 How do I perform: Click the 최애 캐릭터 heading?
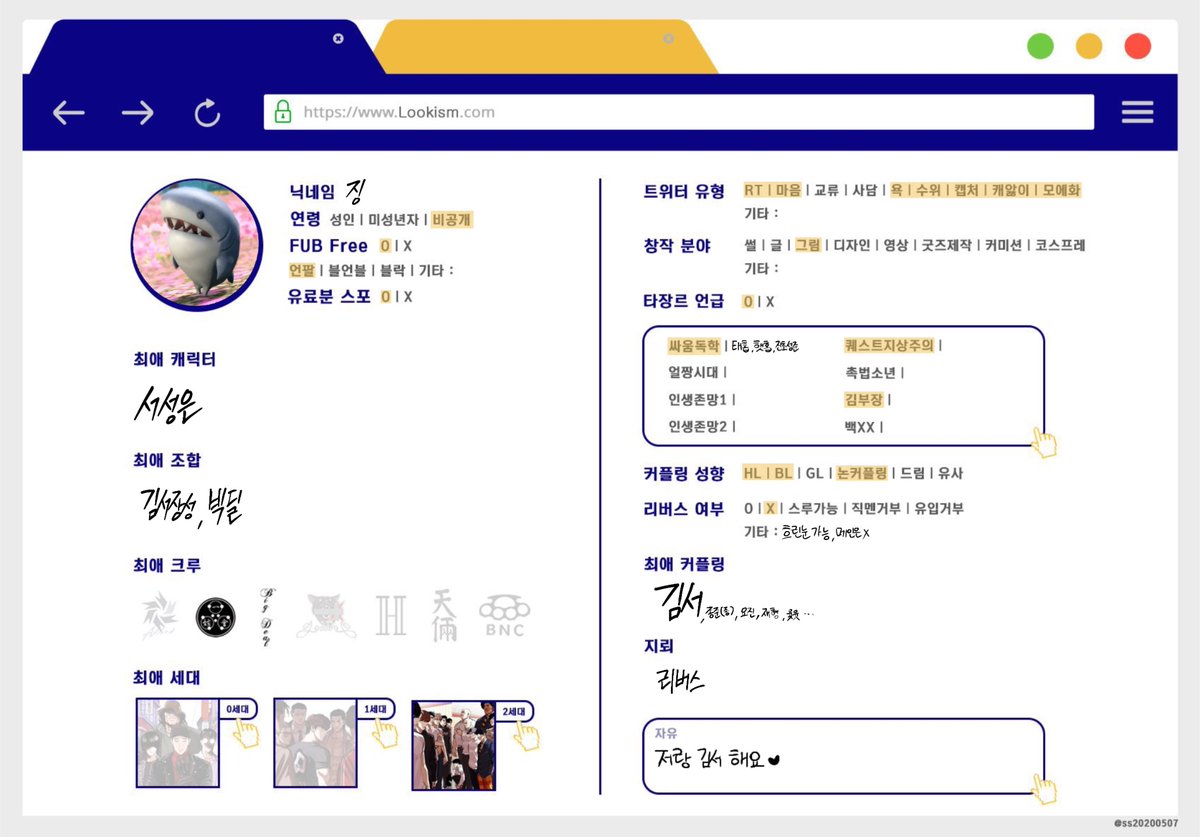pyautogui.click(x=174, y=360)
